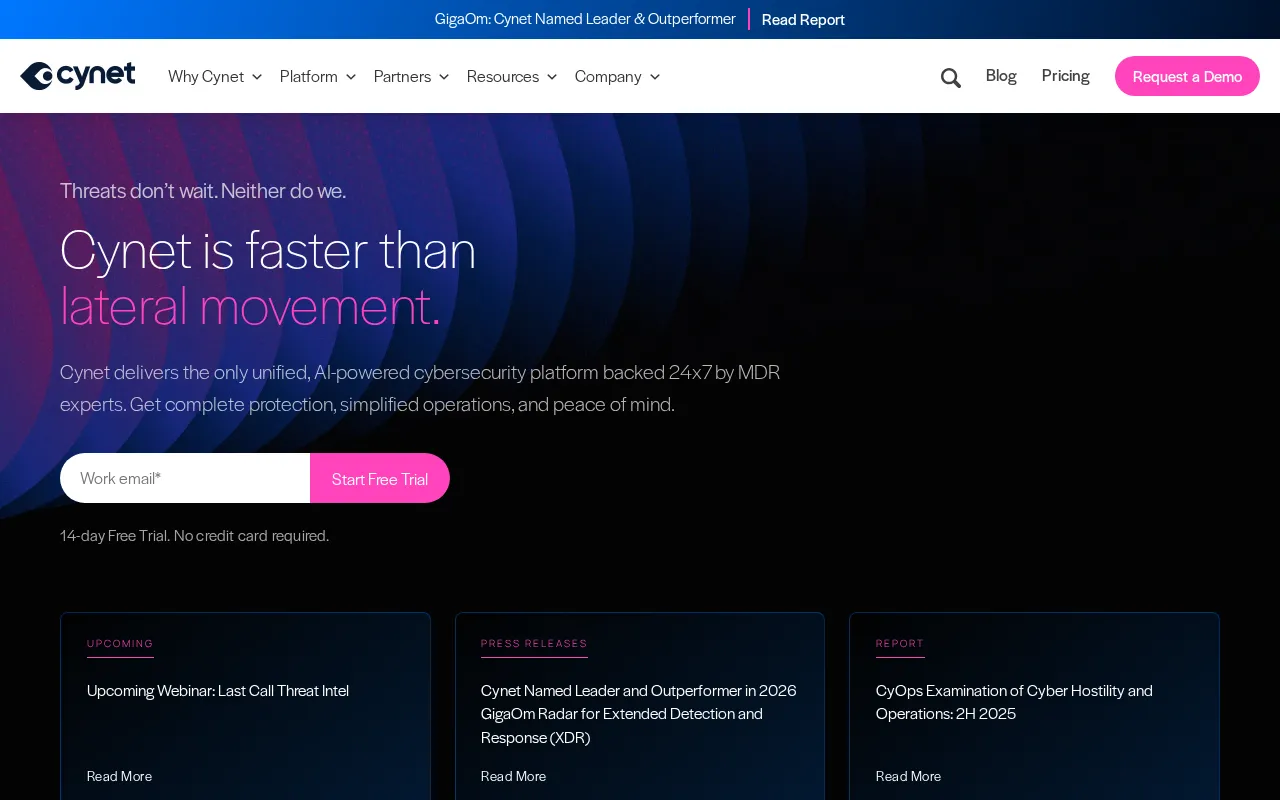The height and width of the screenshot is (800, 1280).
Task: Click GigaOm announcement banner text
Action: click(585, 18)
